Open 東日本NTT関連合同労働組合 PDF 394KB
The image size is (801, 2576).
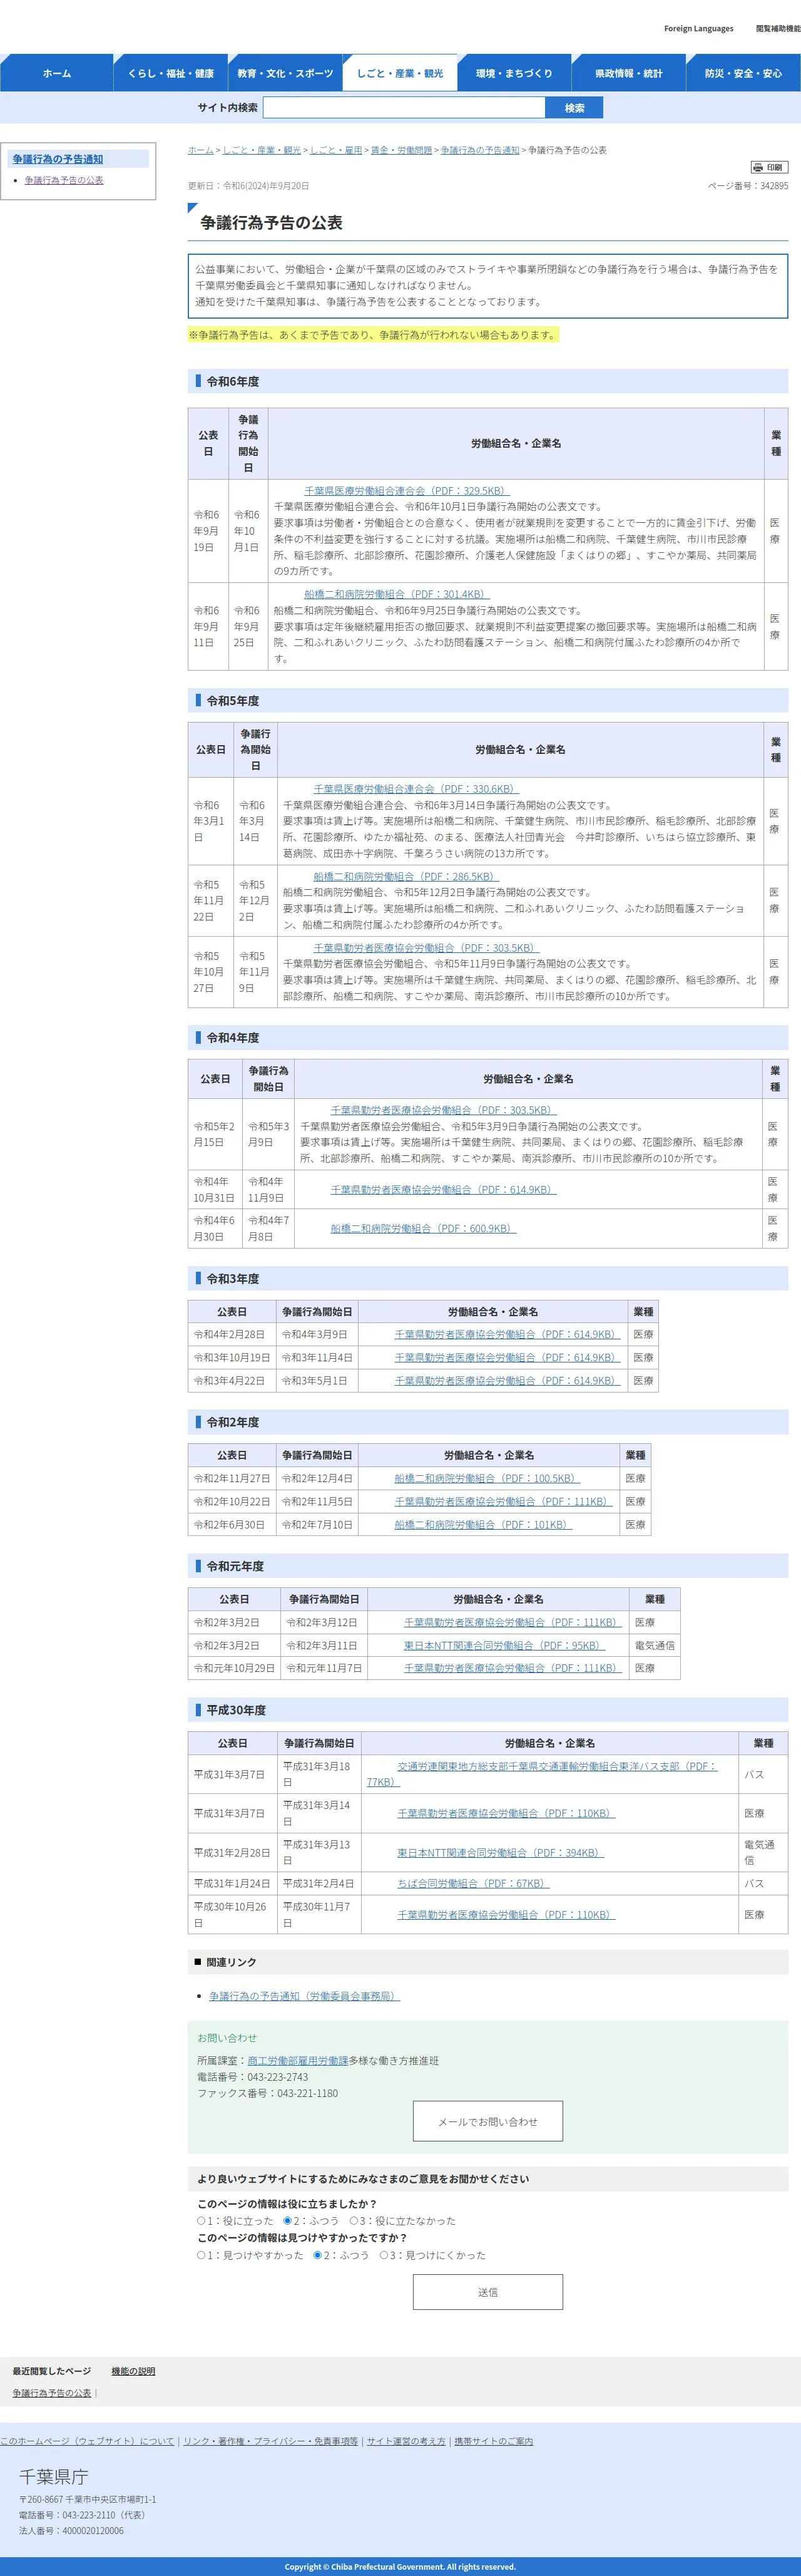(500, 1852)
